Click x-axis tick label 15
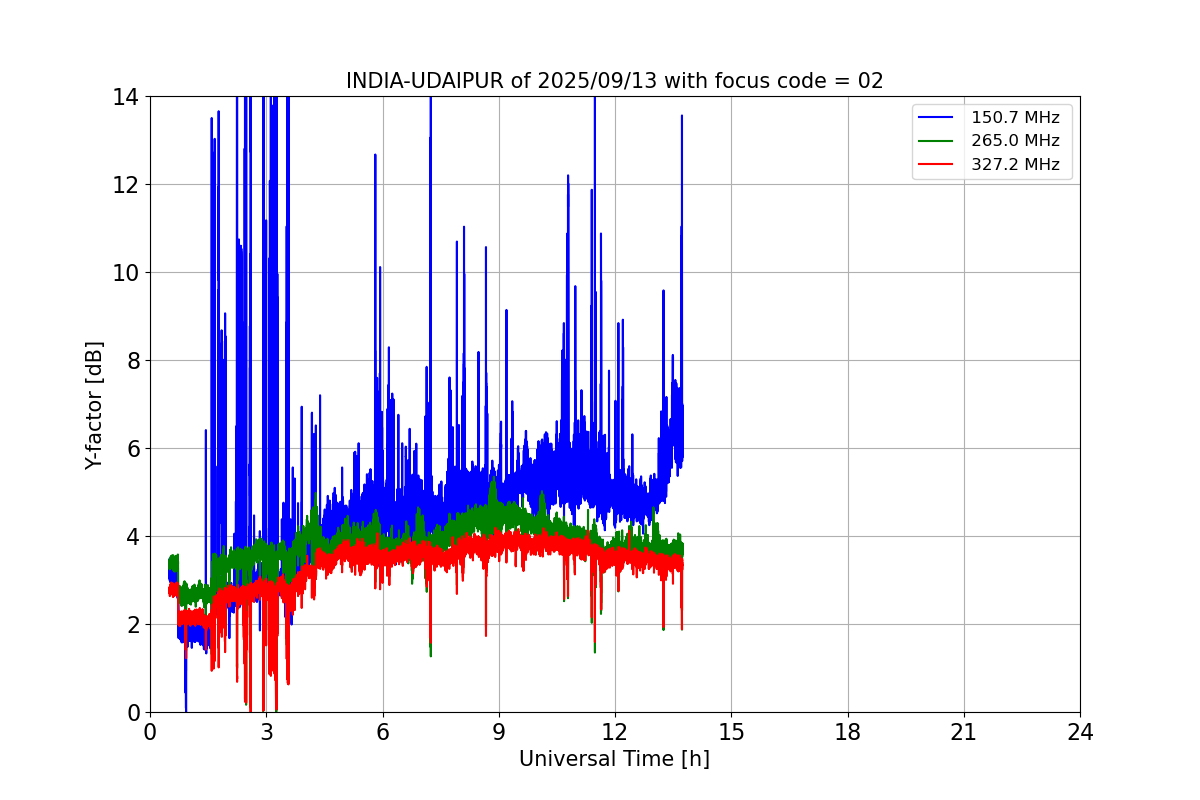This screenshot has height=800, width=1200. (x=731, y=732)
